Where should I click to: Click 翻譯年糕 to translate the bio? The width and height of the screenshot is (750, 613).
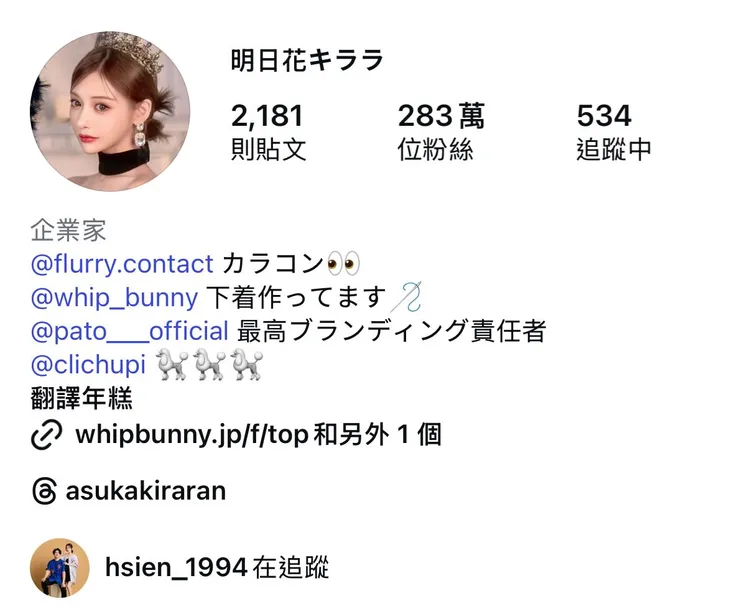click(x=82, y=398)
